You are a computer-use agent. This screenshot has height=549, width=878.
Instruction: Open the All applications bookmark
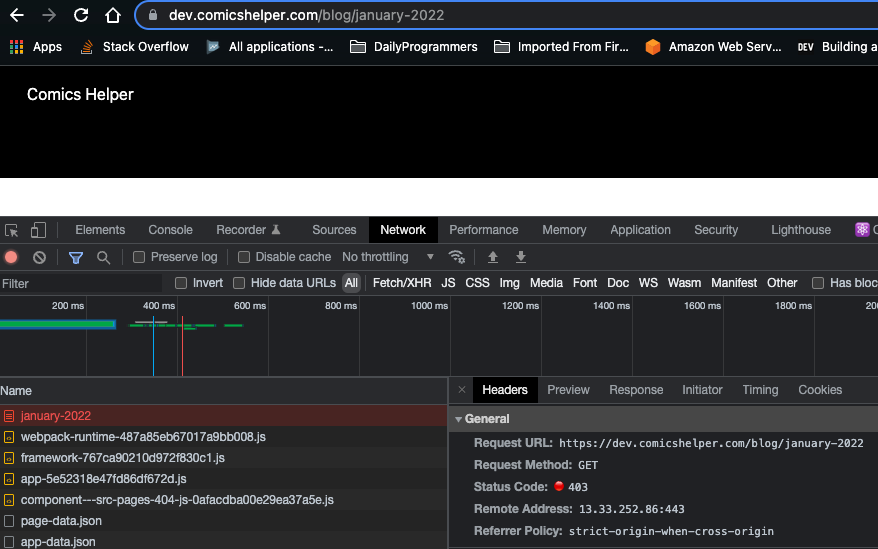270,47
